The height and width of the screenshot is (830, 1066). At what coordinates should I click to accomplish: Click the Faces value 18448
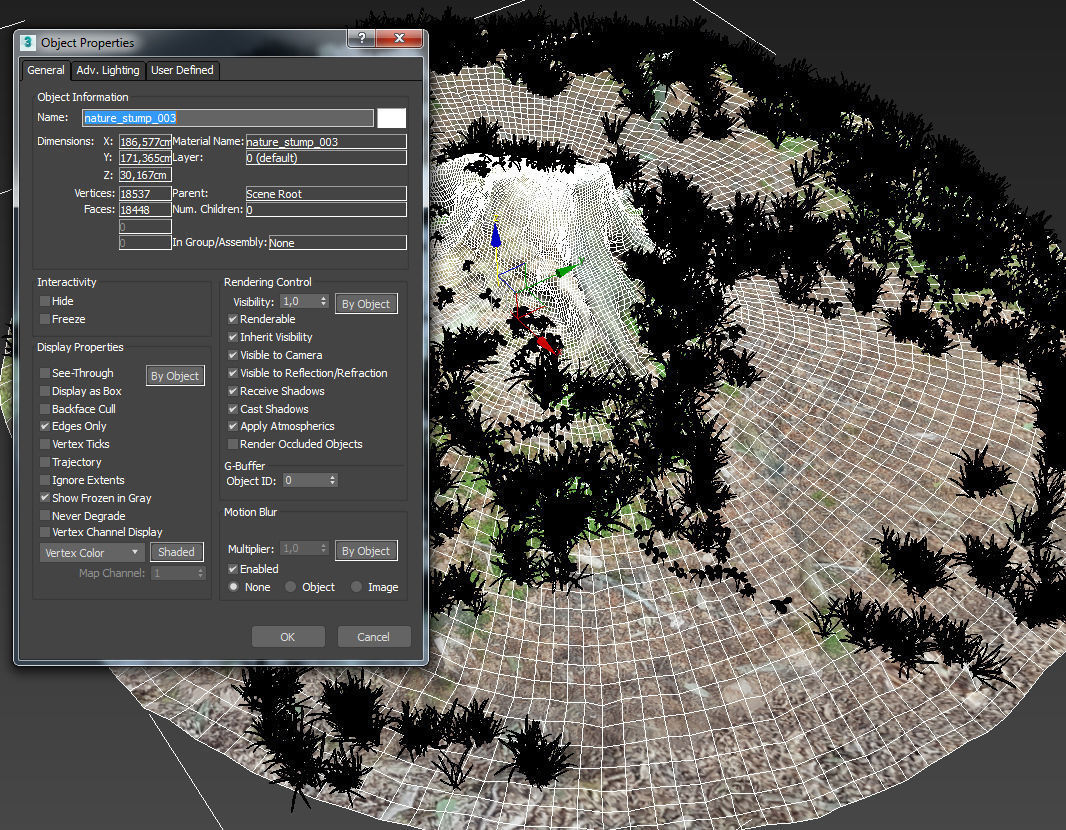[145, 210]
